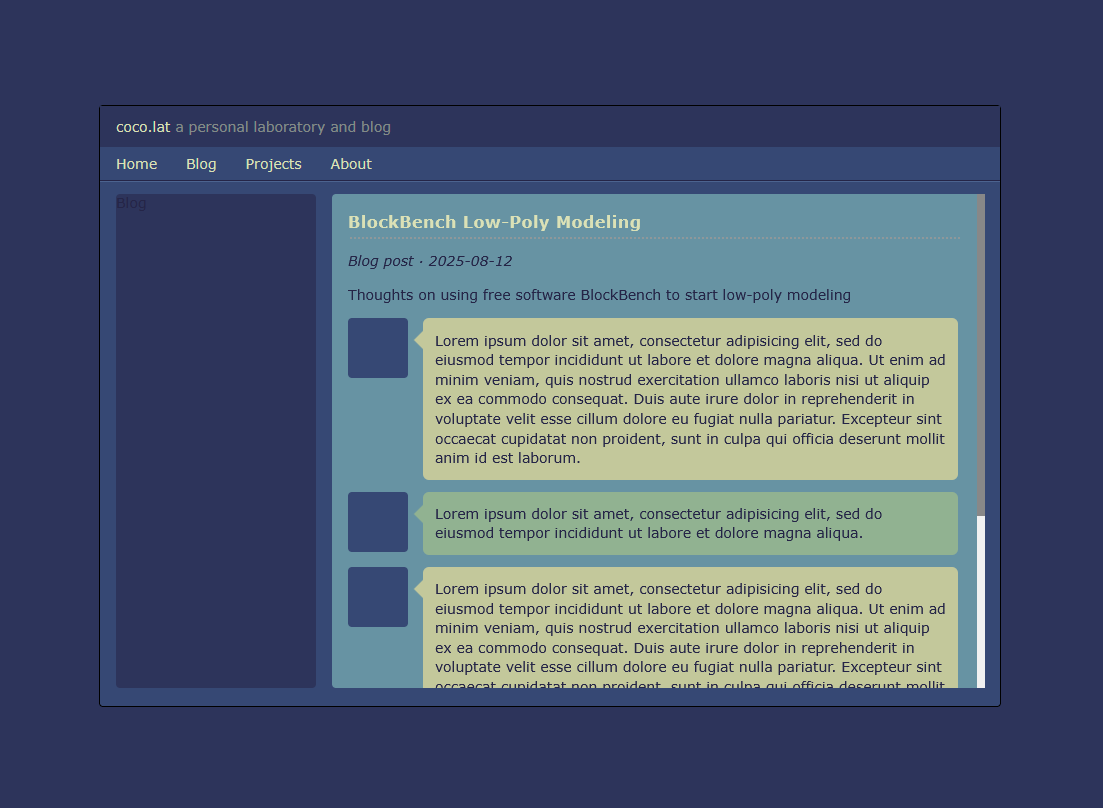The height and width of the screenshot is (808, 1103).
Task: Click 'Blog post · 2025-08-12' date line
Action: (430, 261)
